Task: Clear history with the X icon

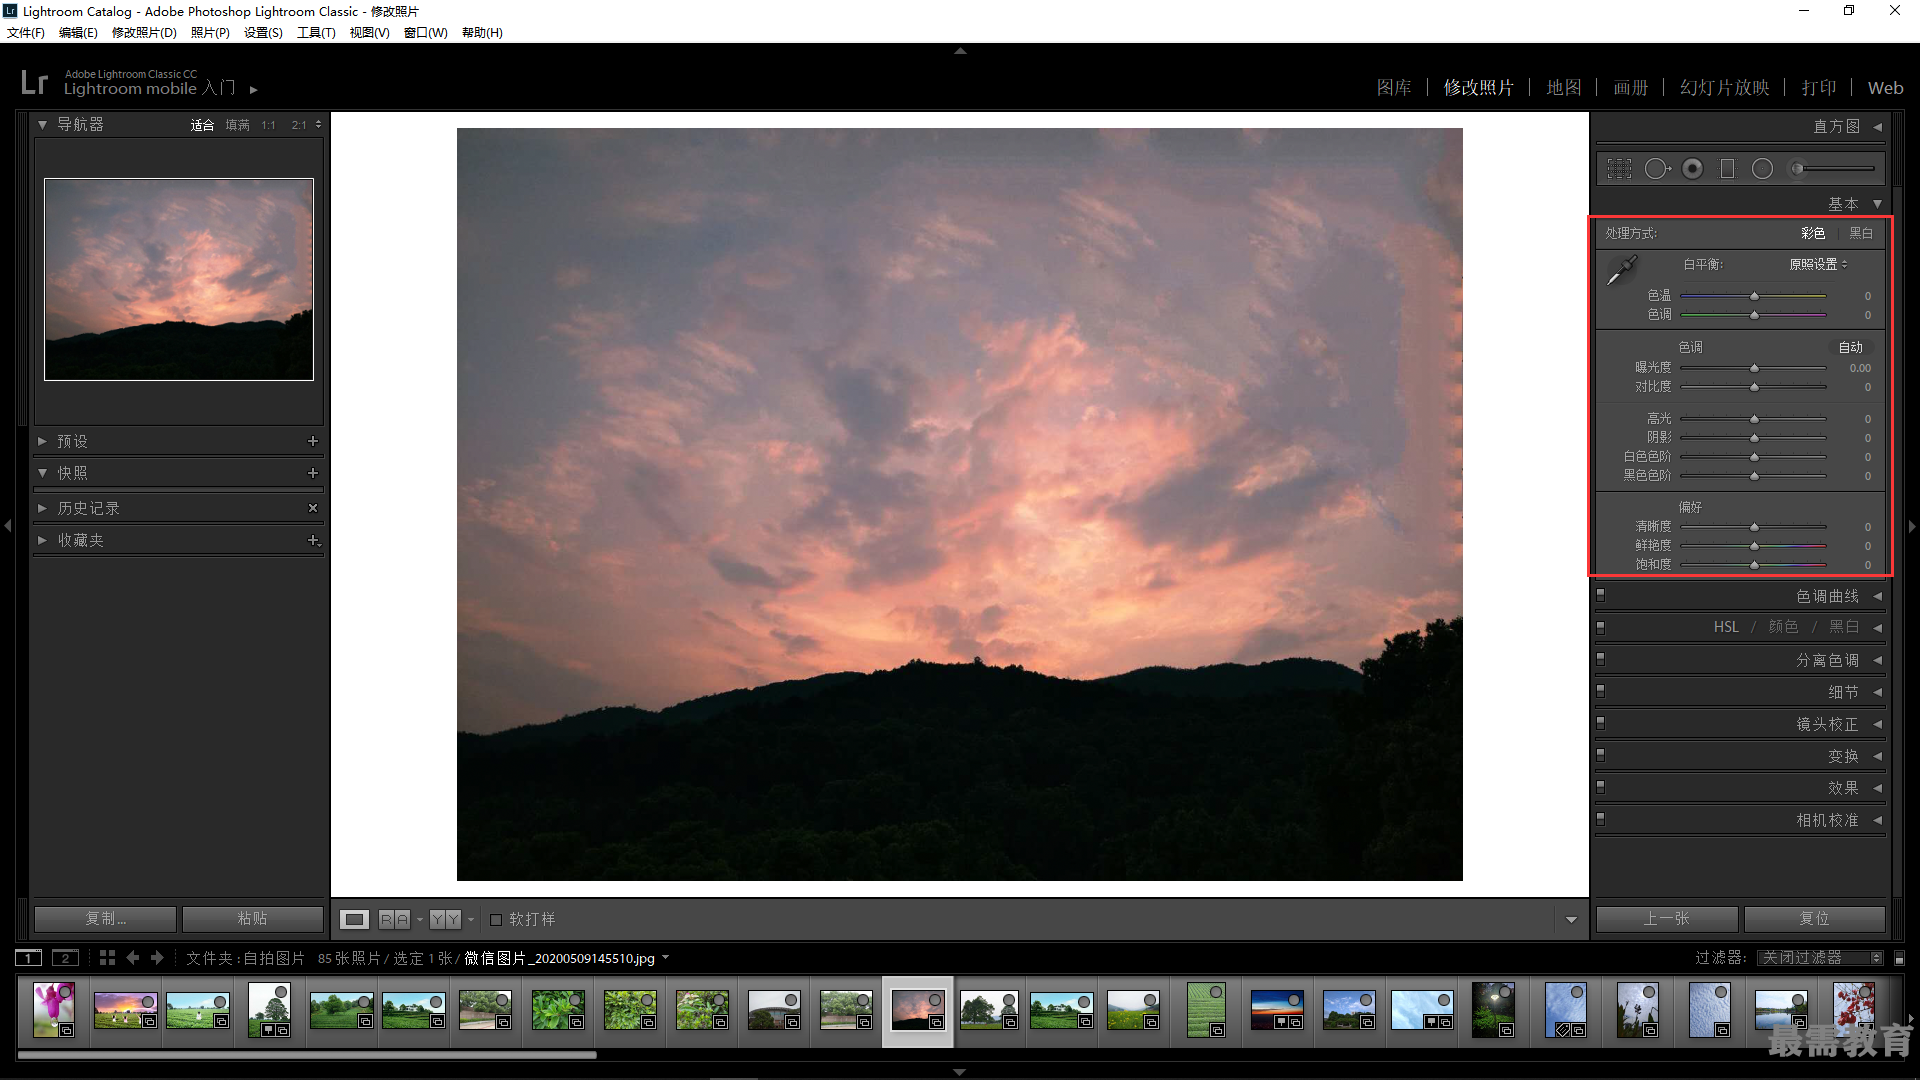Action: click(x=313, y=508)
